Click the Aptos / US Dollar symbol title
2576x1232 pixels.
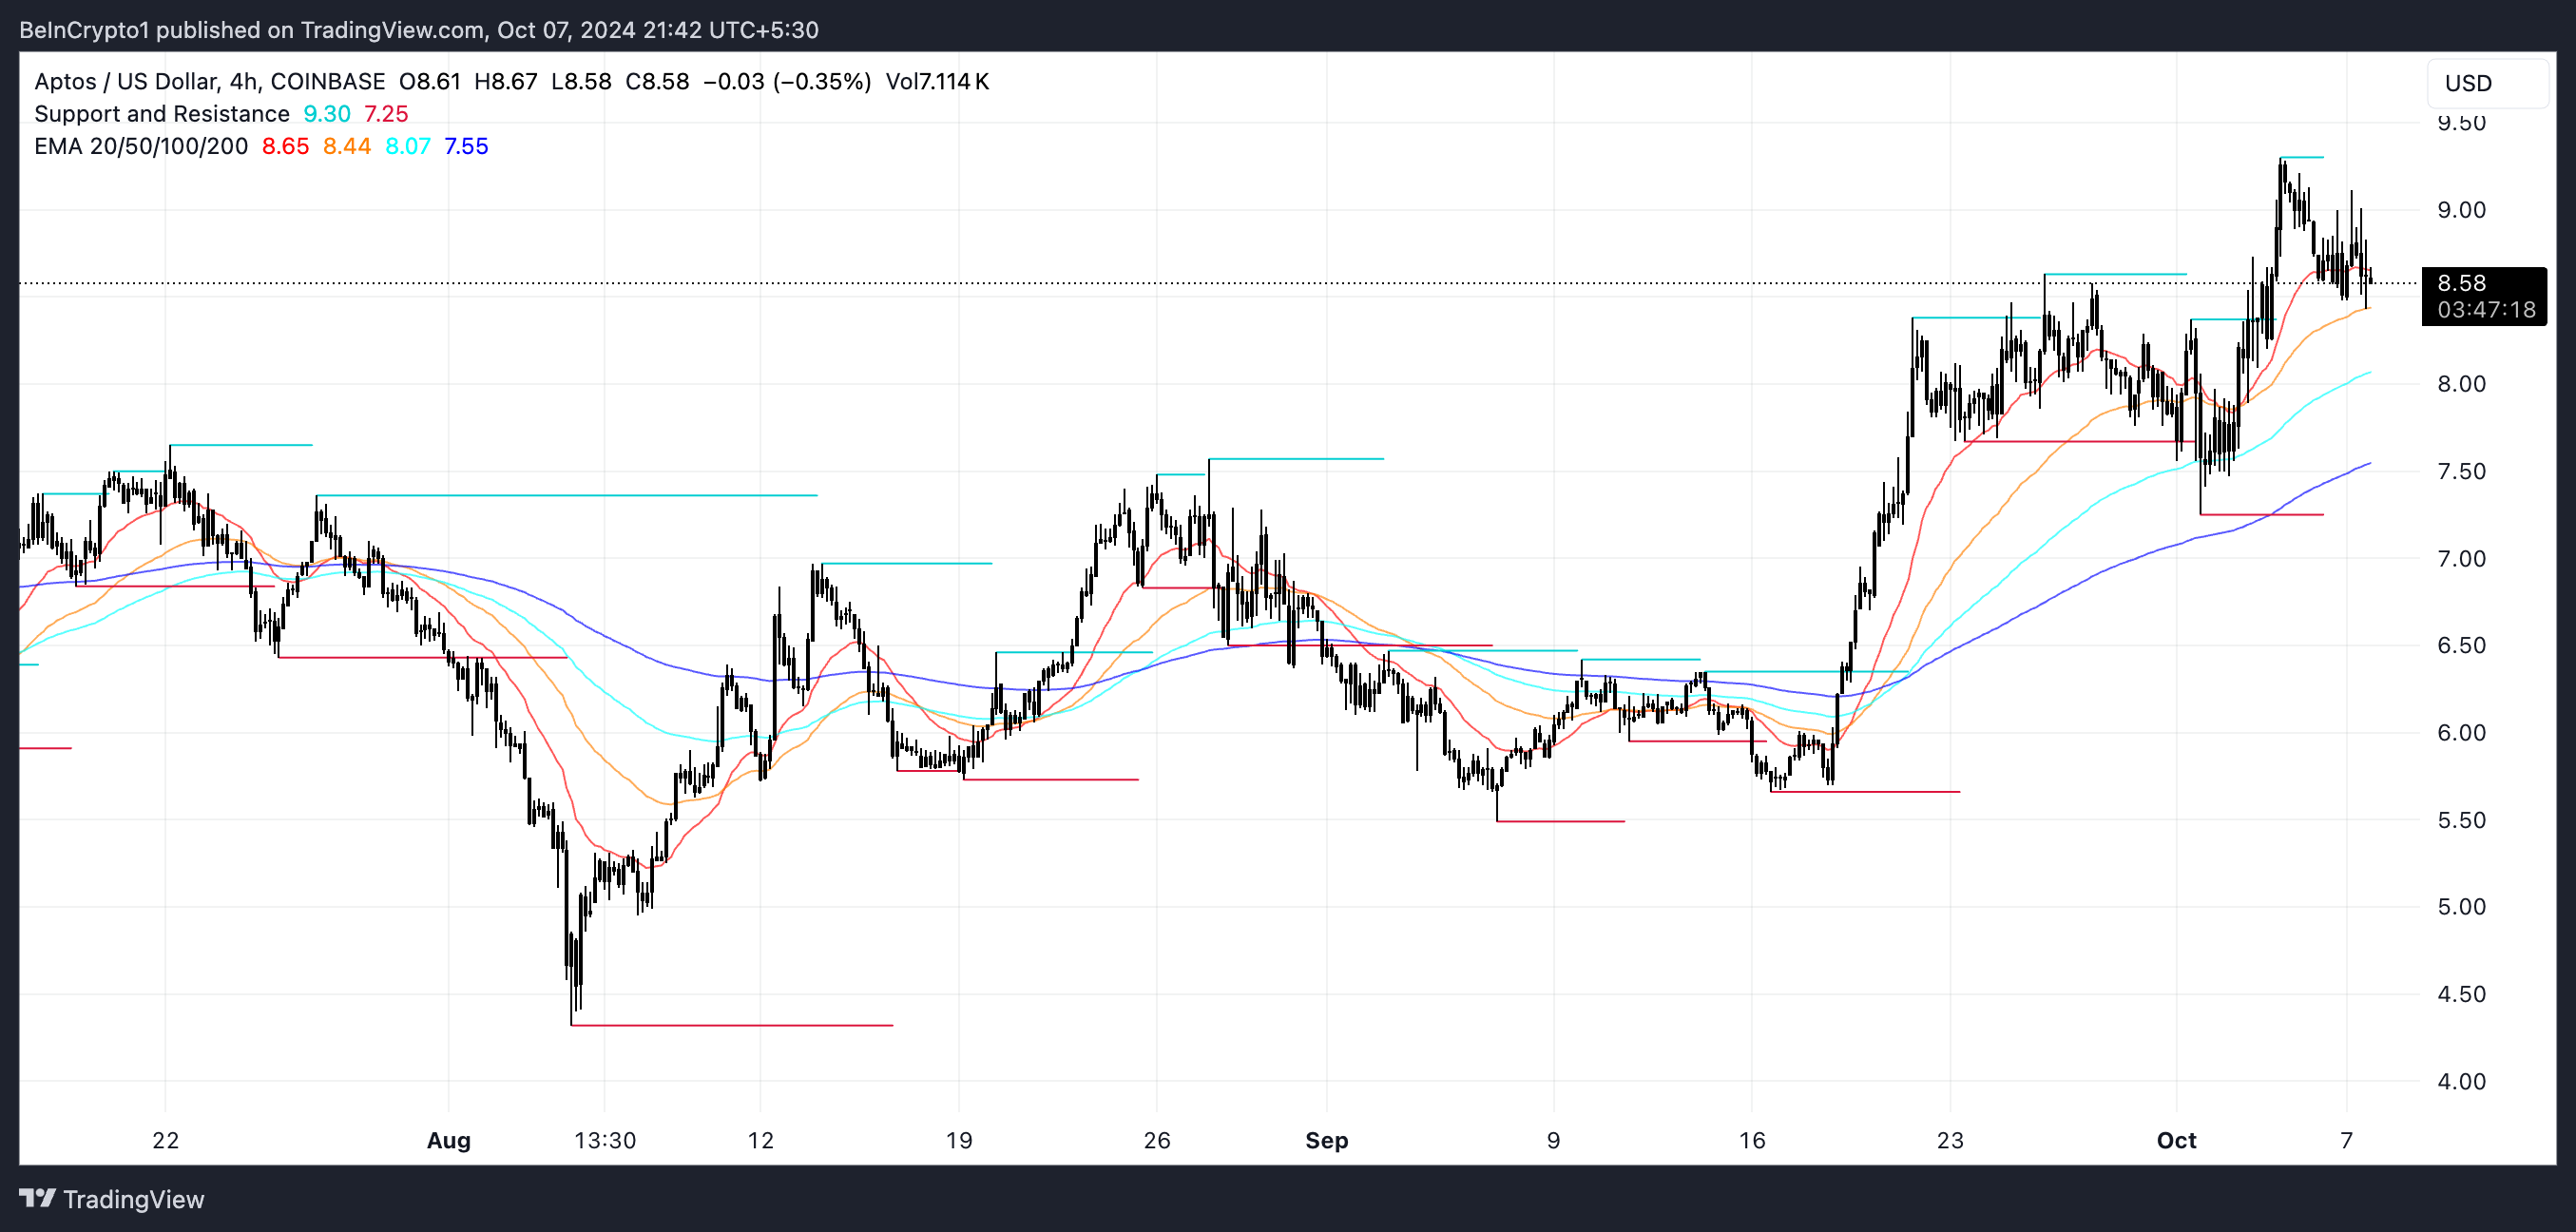(125, 81)
